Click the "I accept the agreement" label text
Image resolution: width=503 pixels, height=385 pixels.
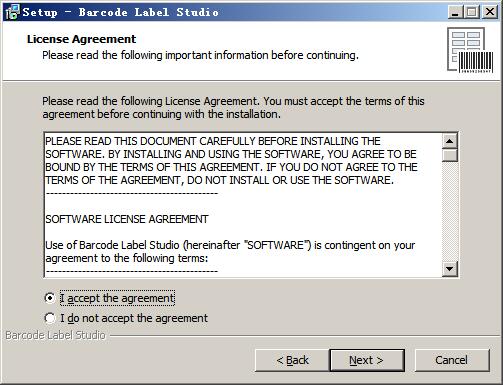tap(117, 298)
